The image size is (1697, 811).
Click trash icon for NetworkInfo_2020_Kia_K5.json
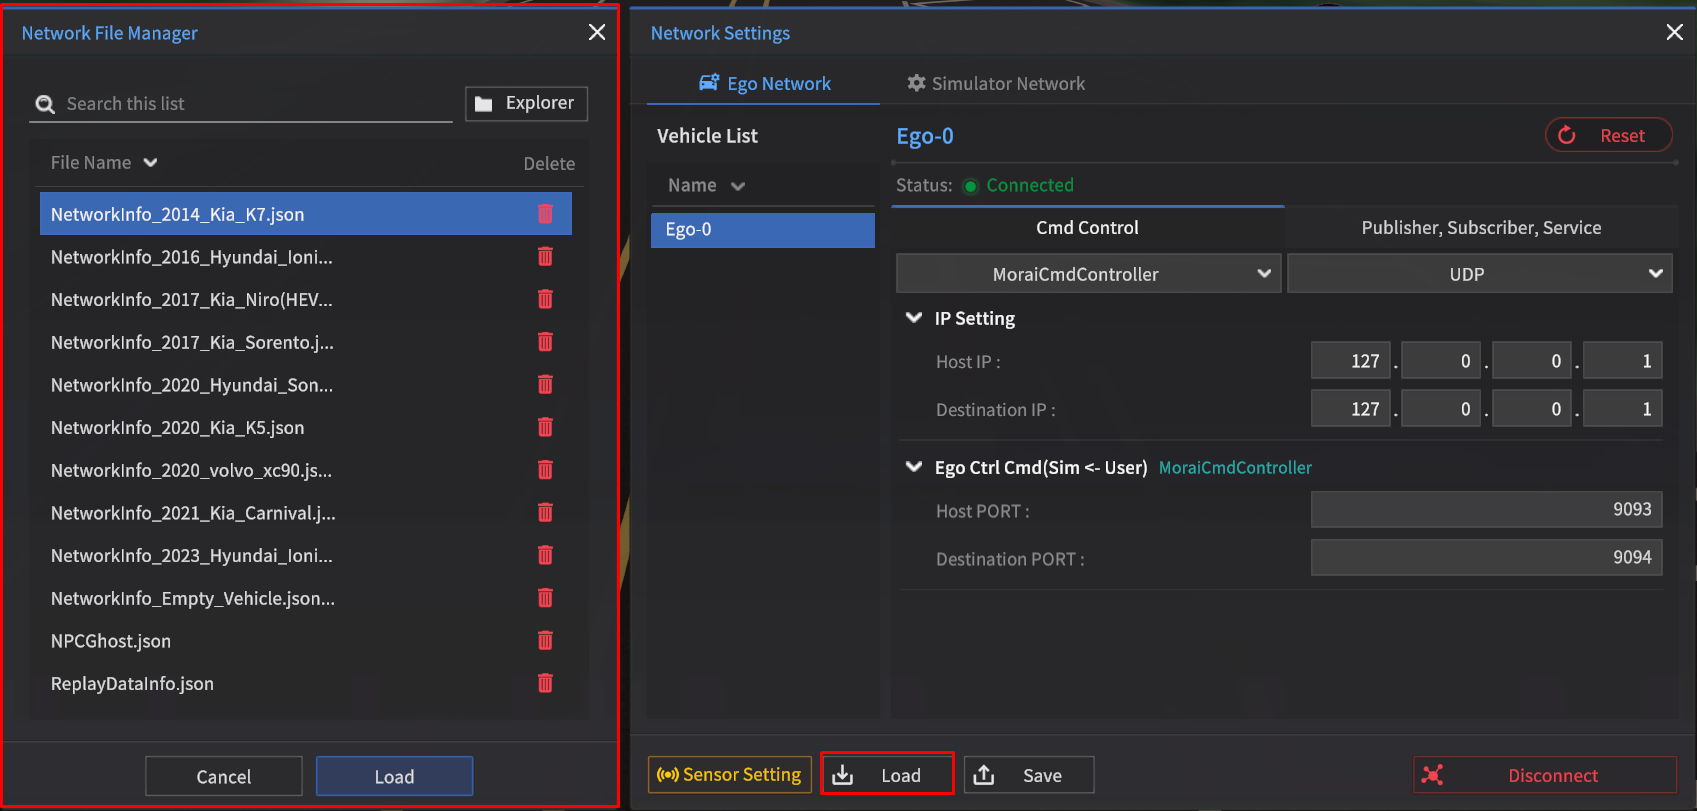[x=545, y=427]
